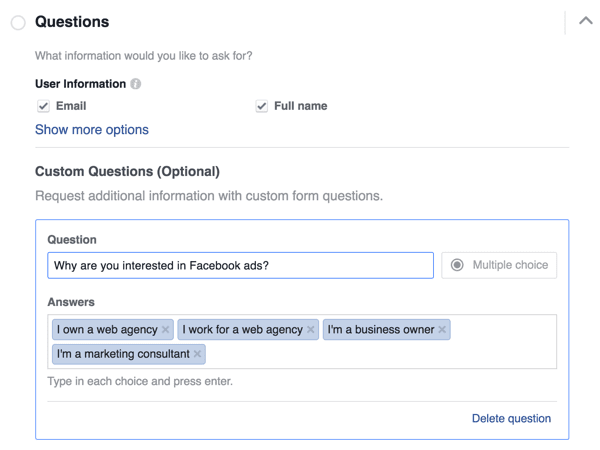Select the 'I own a web agency' tag
Image resolution: width=600 pixels, height=450 pixels.
coord(106,329)
